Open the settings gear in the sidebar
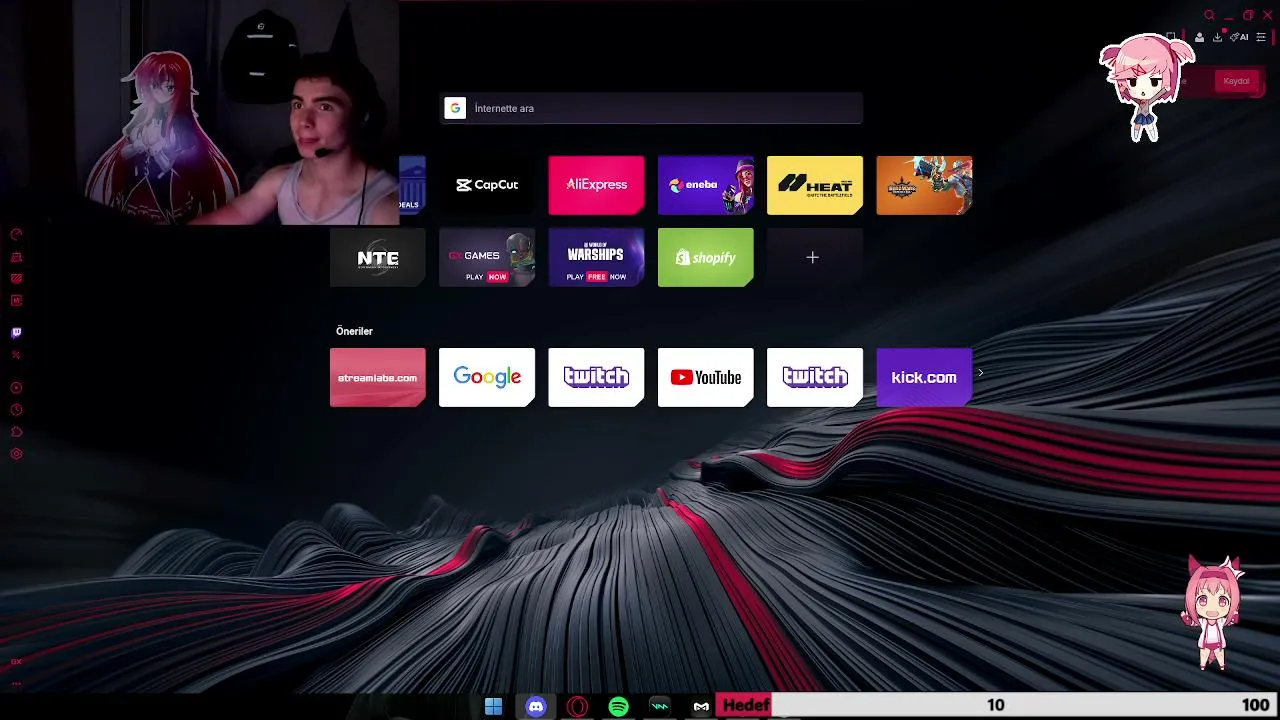 point(16,454)
